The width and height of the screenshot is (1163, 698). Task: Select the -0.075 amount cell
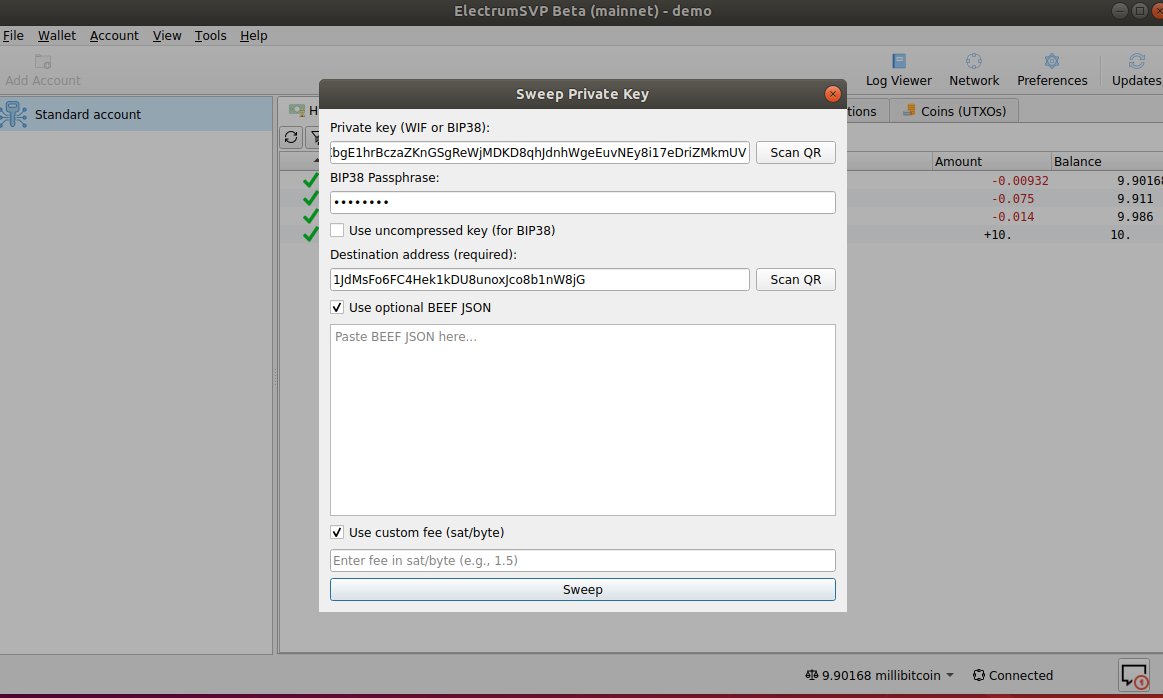(x=1012, y=198)
